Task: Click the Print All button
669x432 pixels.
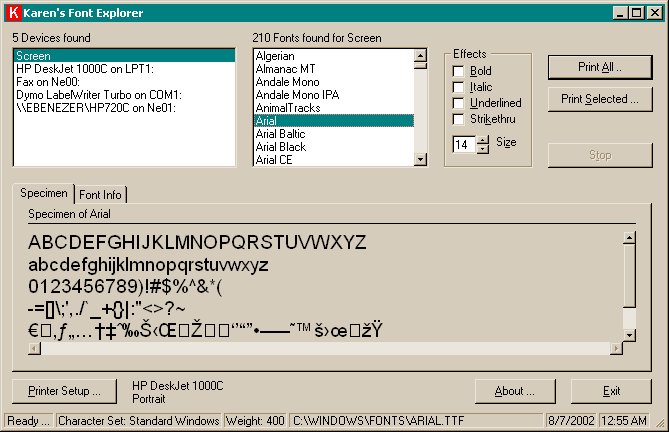Action: [x=600, y=67]
